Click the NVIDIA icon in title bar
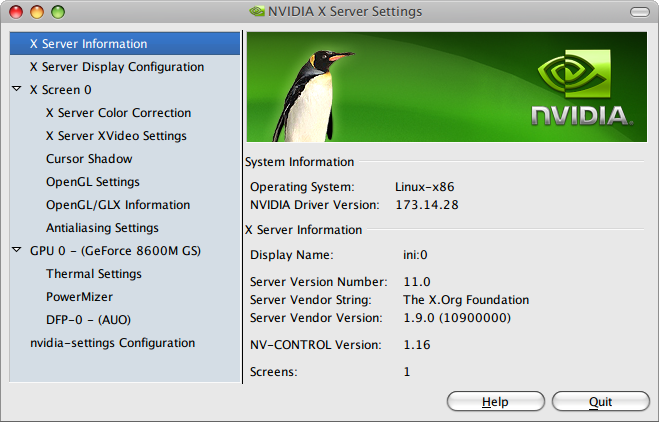 point(256,11)
